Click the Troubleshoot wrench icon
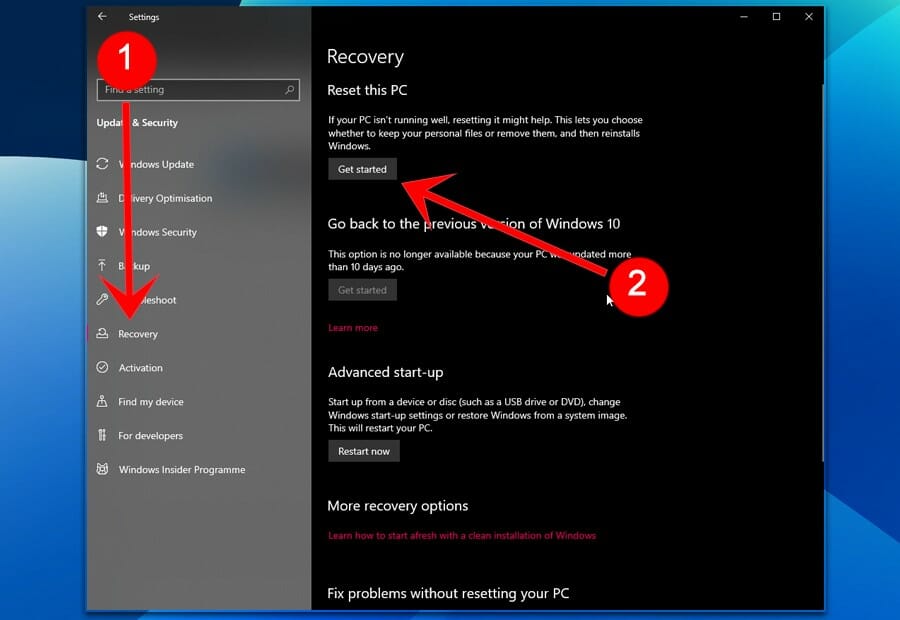The image size is (900, 620). pos(102,299)
